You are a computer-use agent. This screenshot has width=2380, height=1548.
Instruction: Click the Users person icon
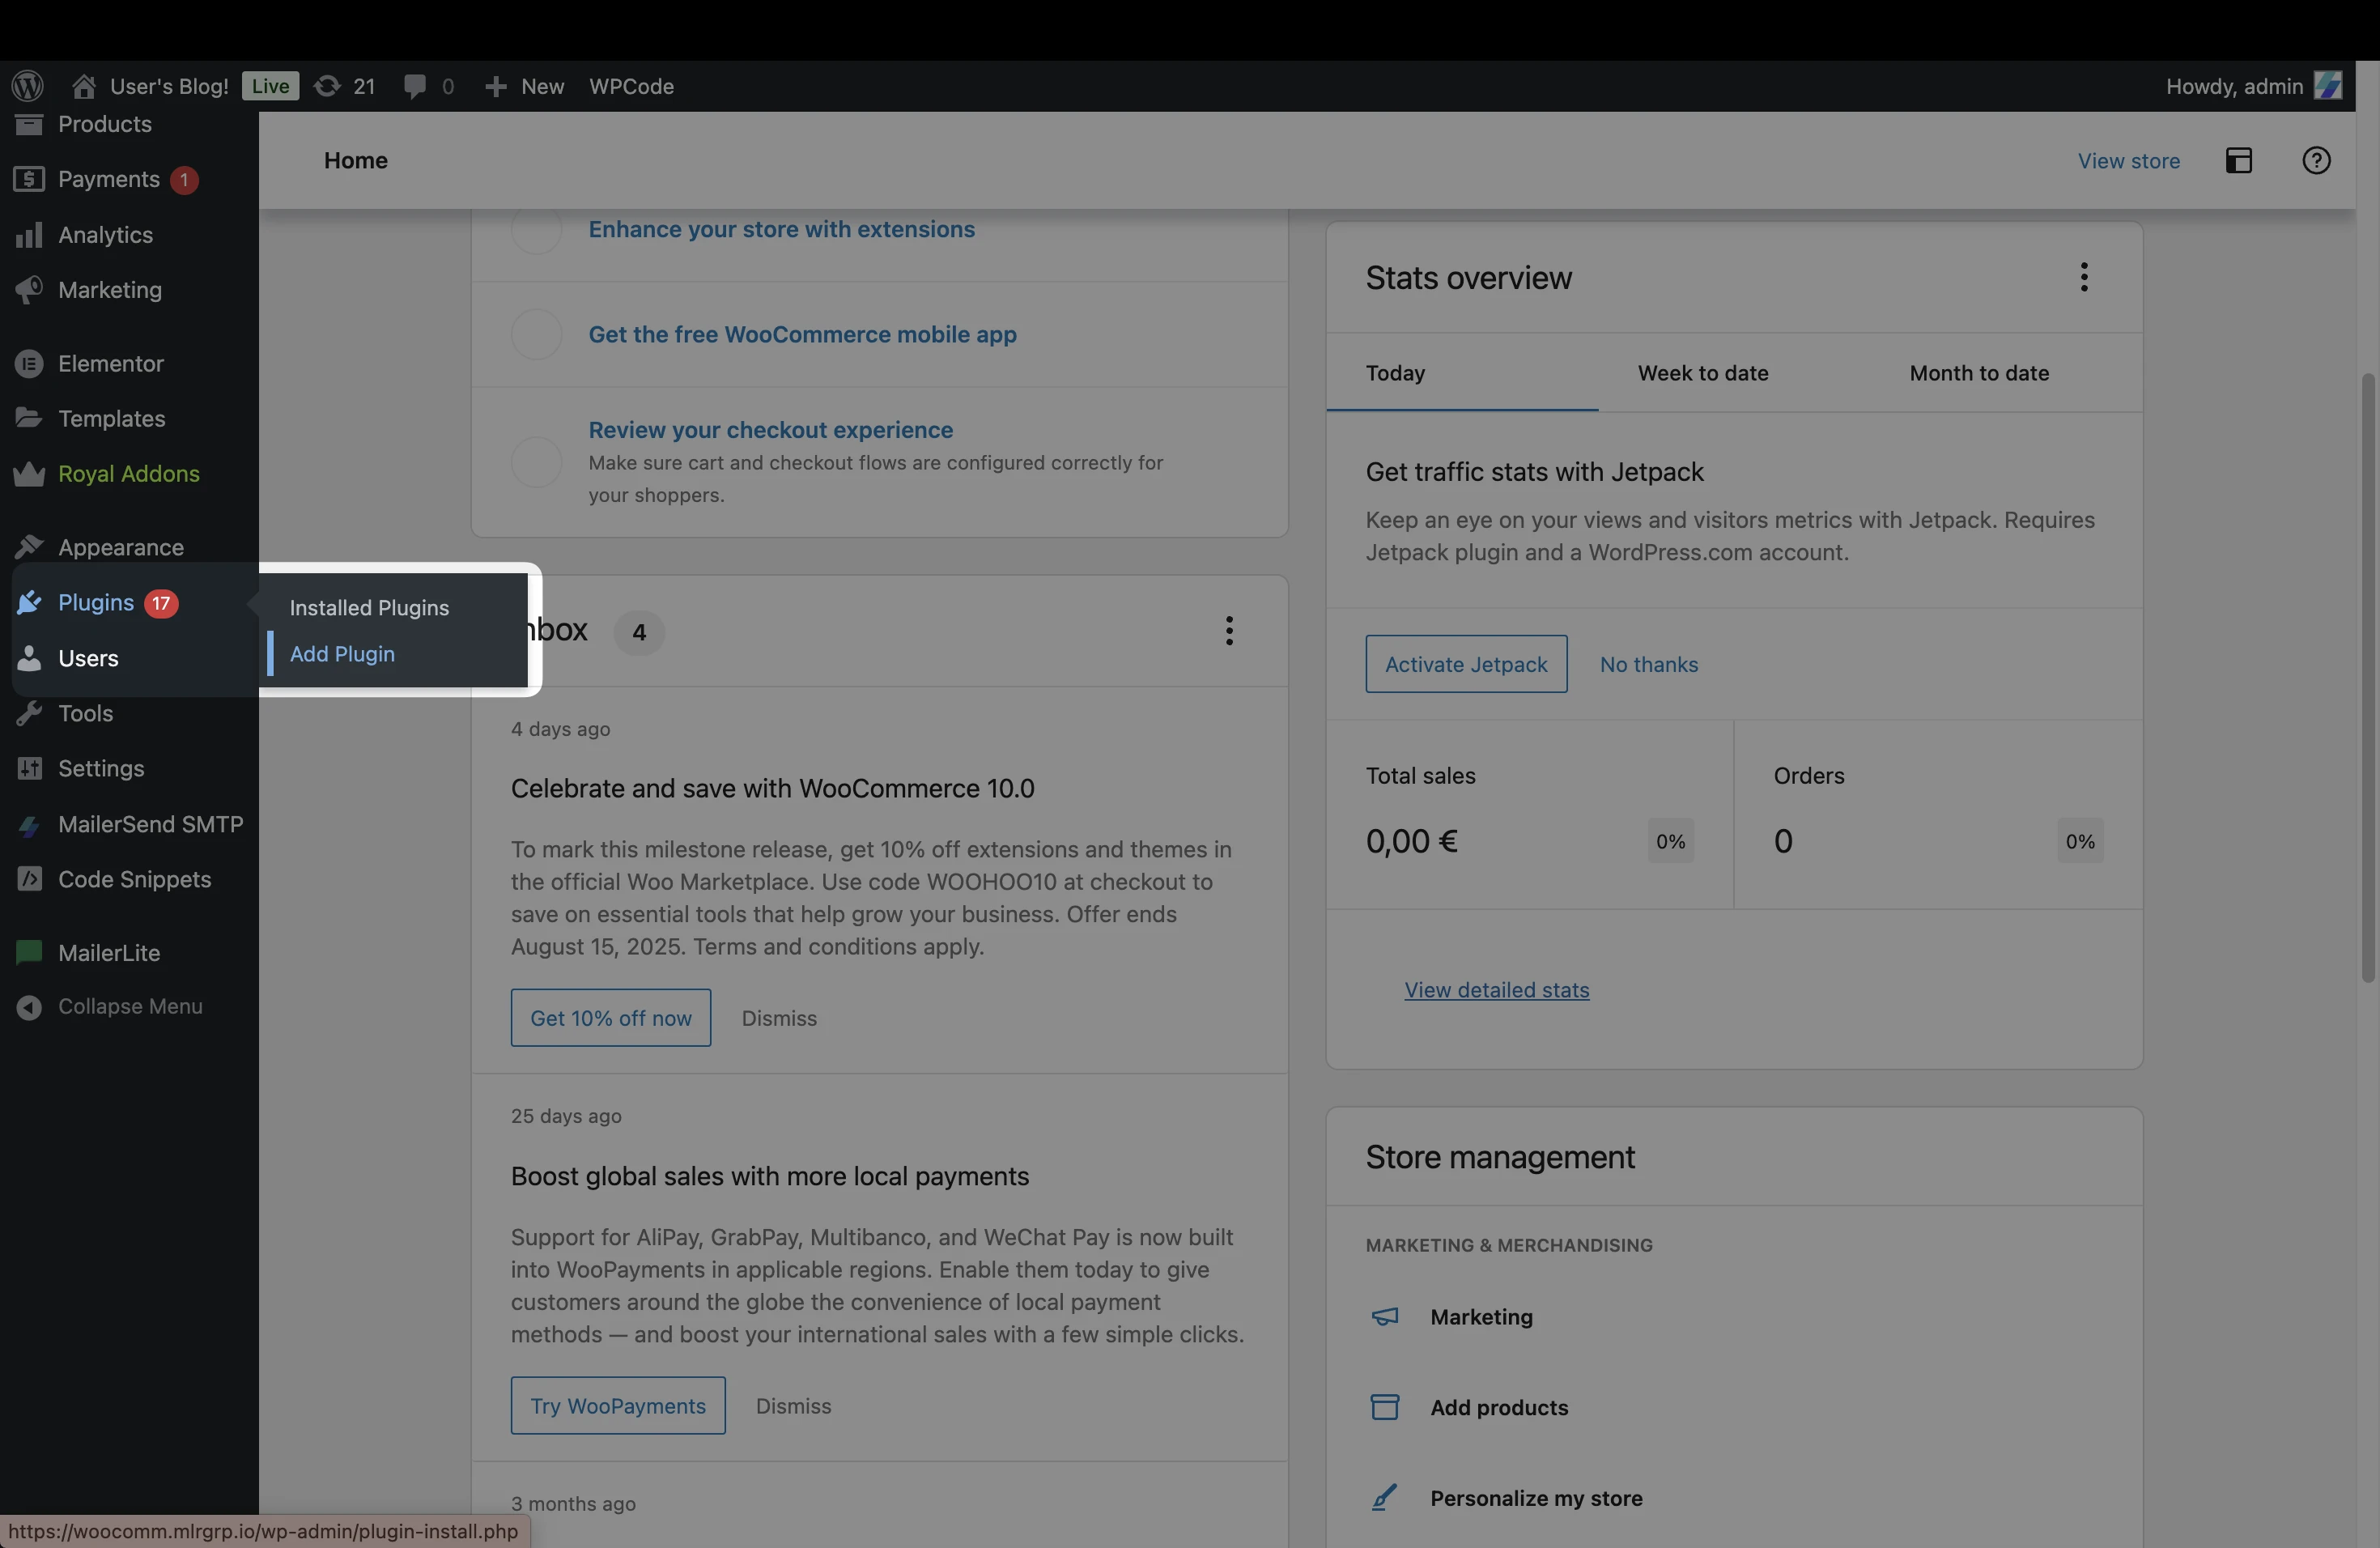click(29, 658)
